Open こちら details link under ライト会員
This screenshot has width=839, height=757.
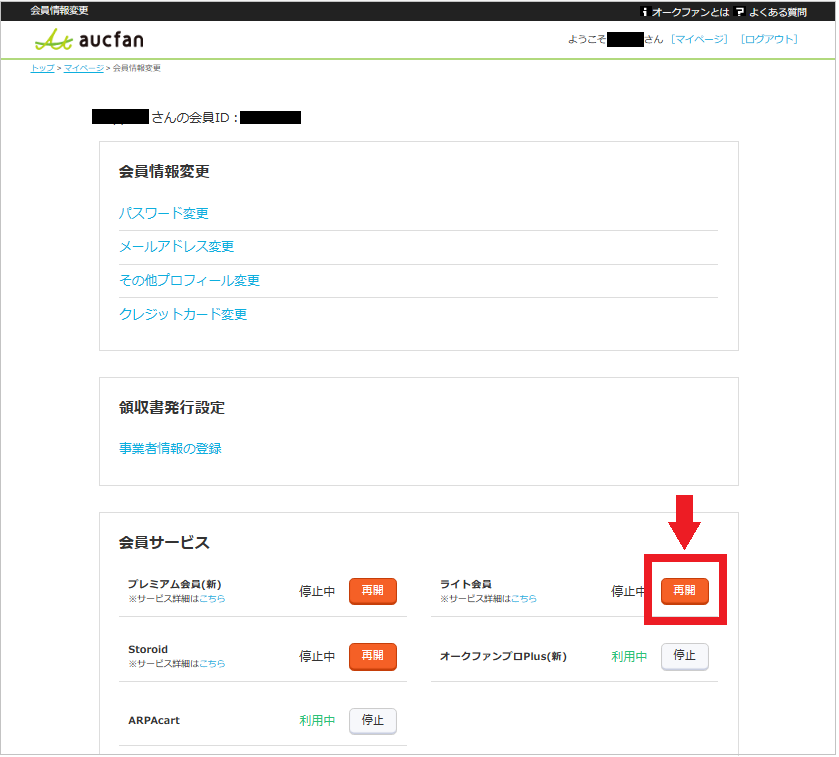tap(524, 599)
